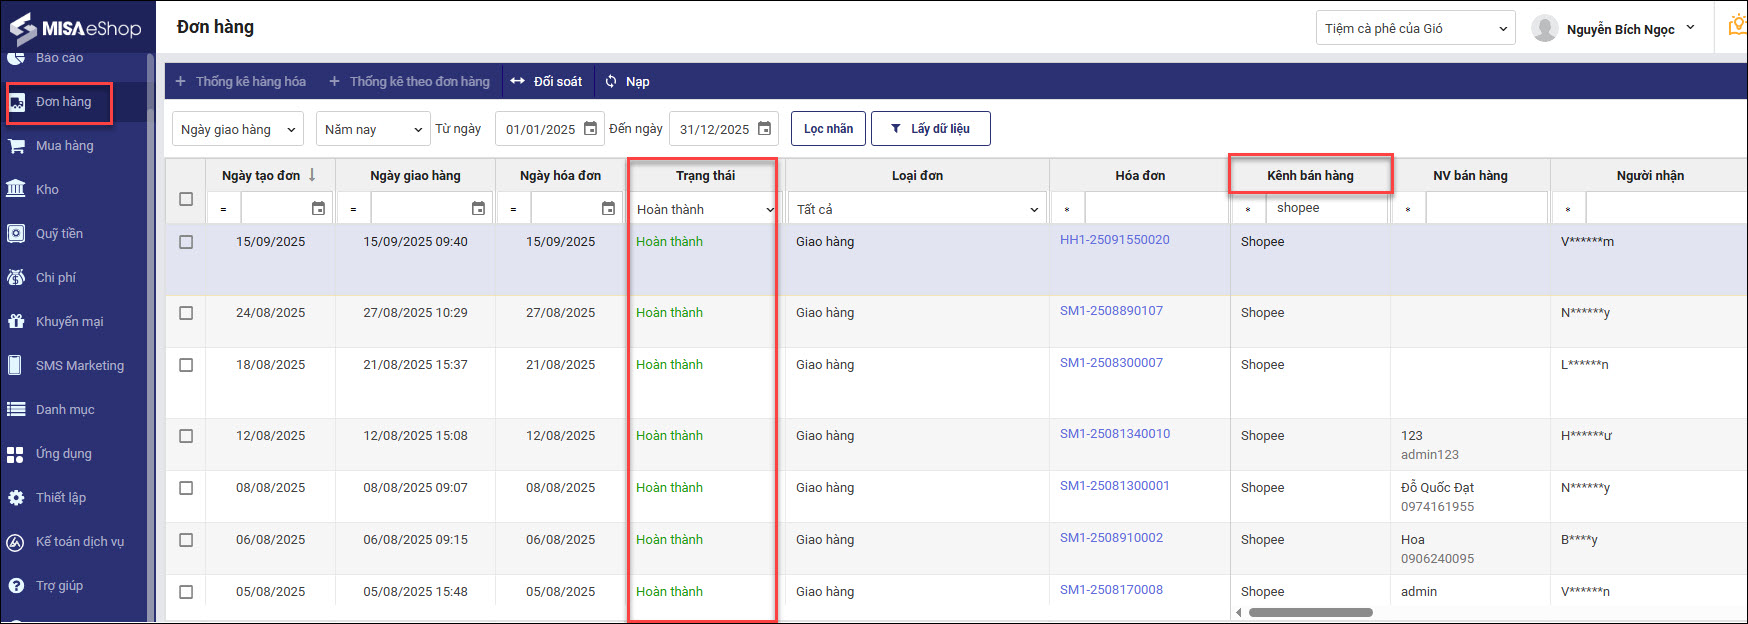Open the Năm nay period dropdown

[373, 129]
